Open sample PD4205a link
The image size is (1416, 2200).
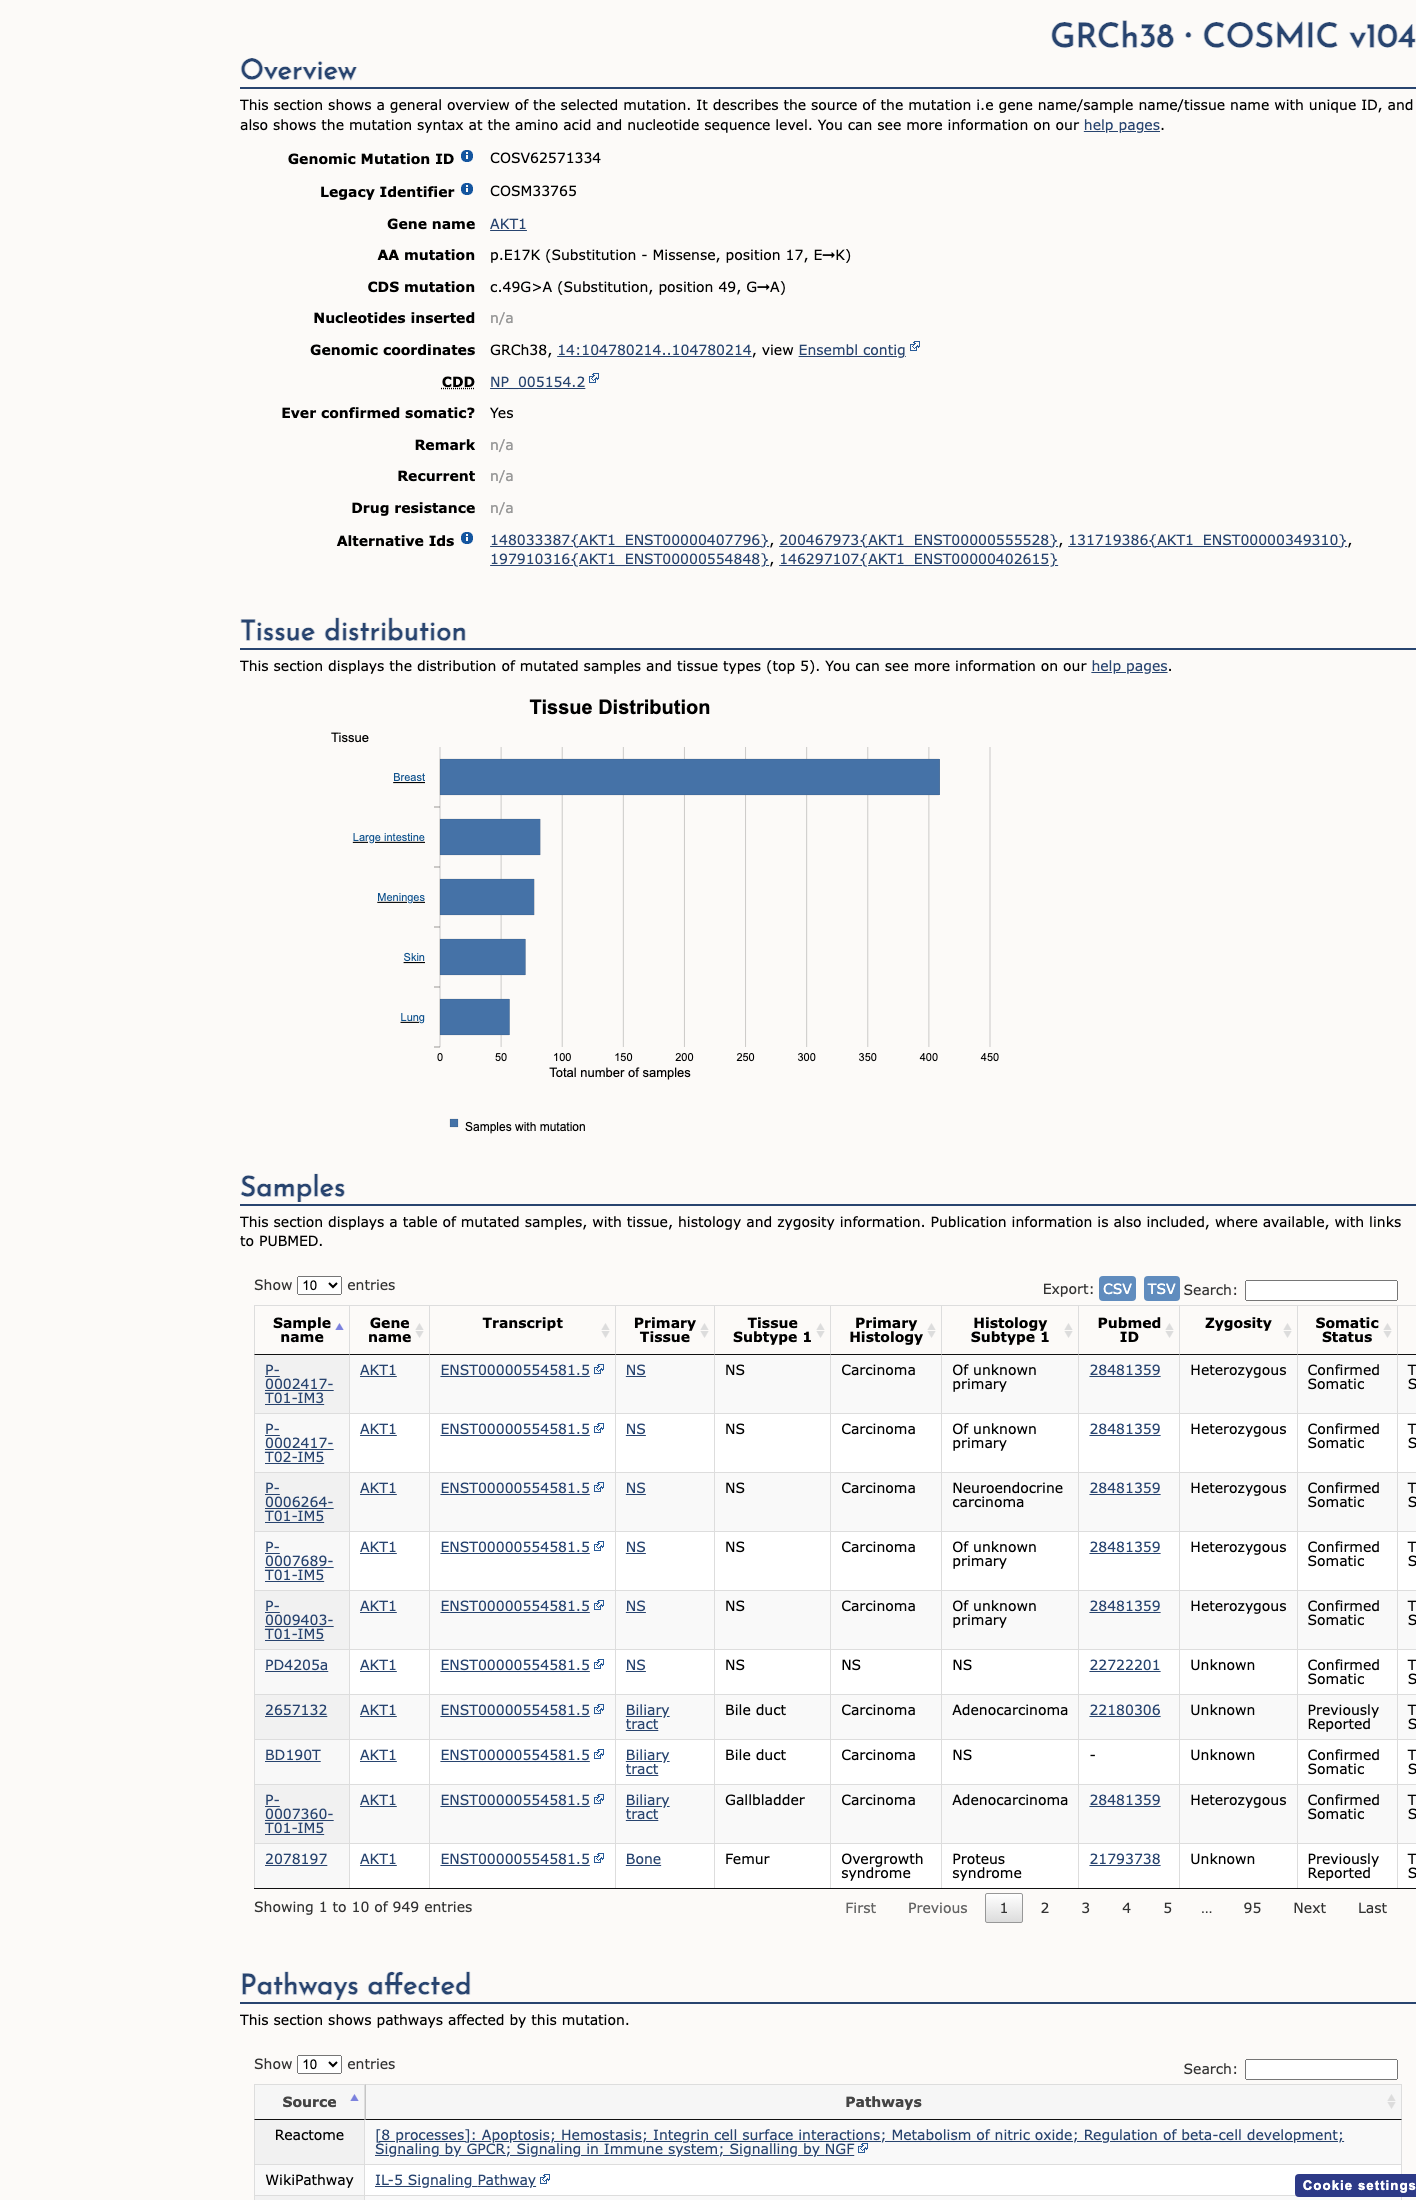click(x=296, y=1665)
